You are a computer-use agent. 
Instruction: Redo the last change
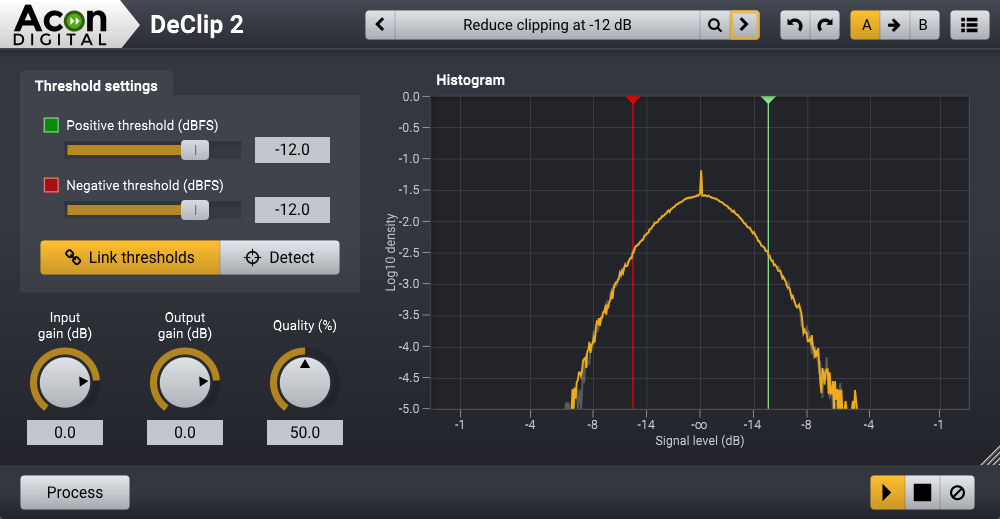coord(825,25)
